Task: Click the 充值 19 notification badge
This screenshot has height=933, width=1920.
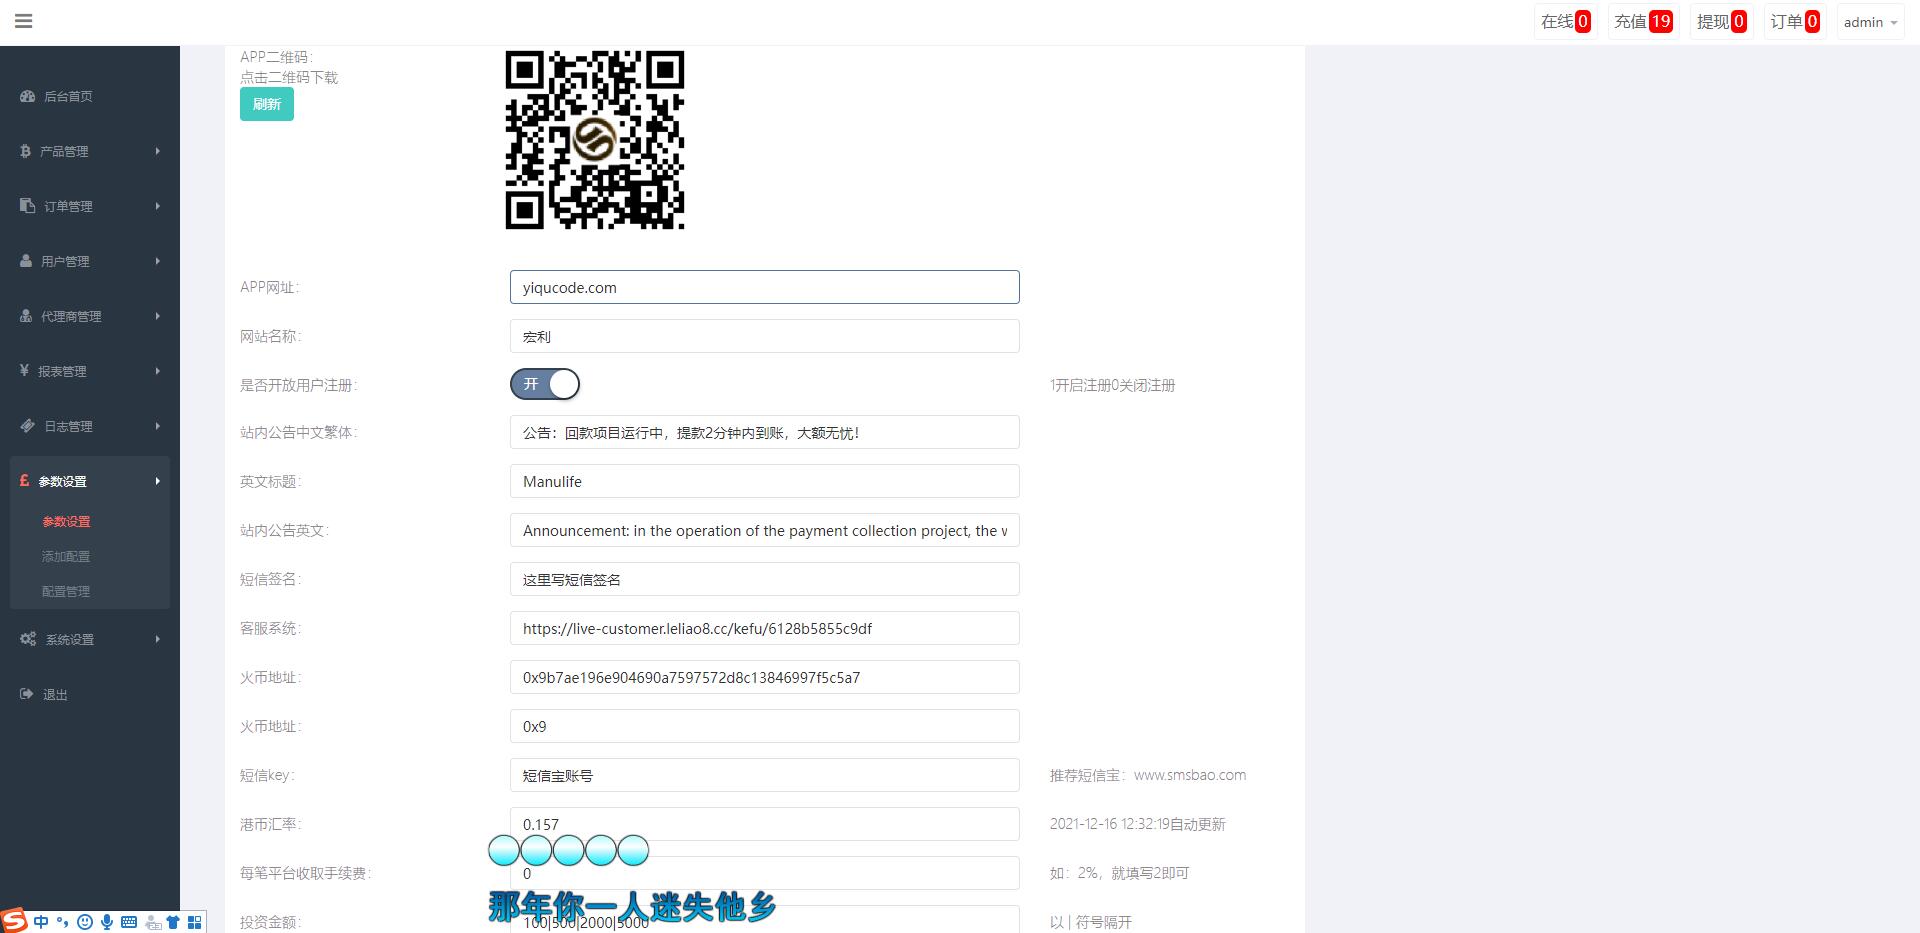Action: tap(1643, 22)
